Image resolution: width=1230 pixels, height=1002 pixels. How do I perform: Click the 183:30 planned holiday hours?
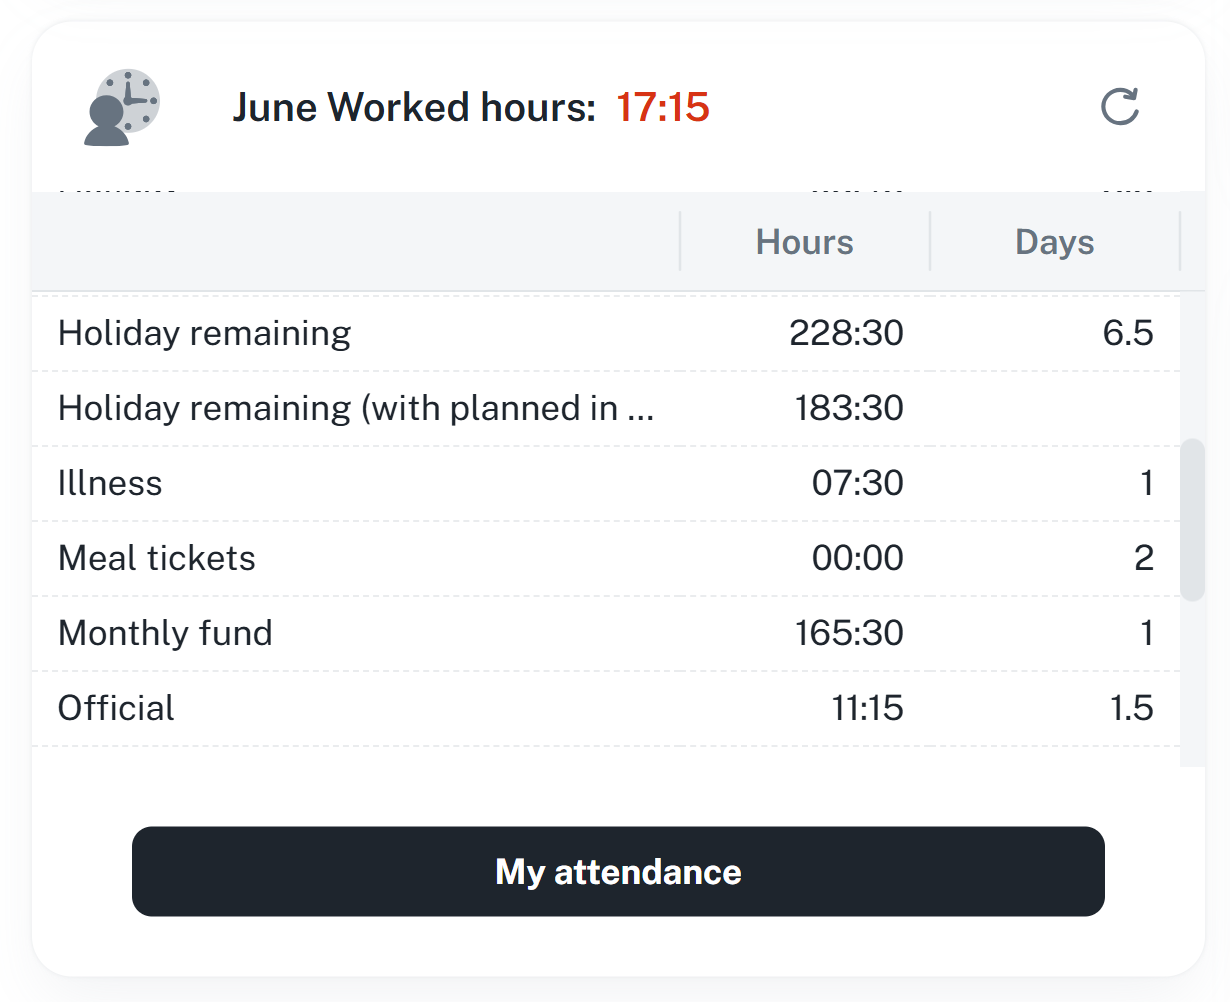coord(849,408)
